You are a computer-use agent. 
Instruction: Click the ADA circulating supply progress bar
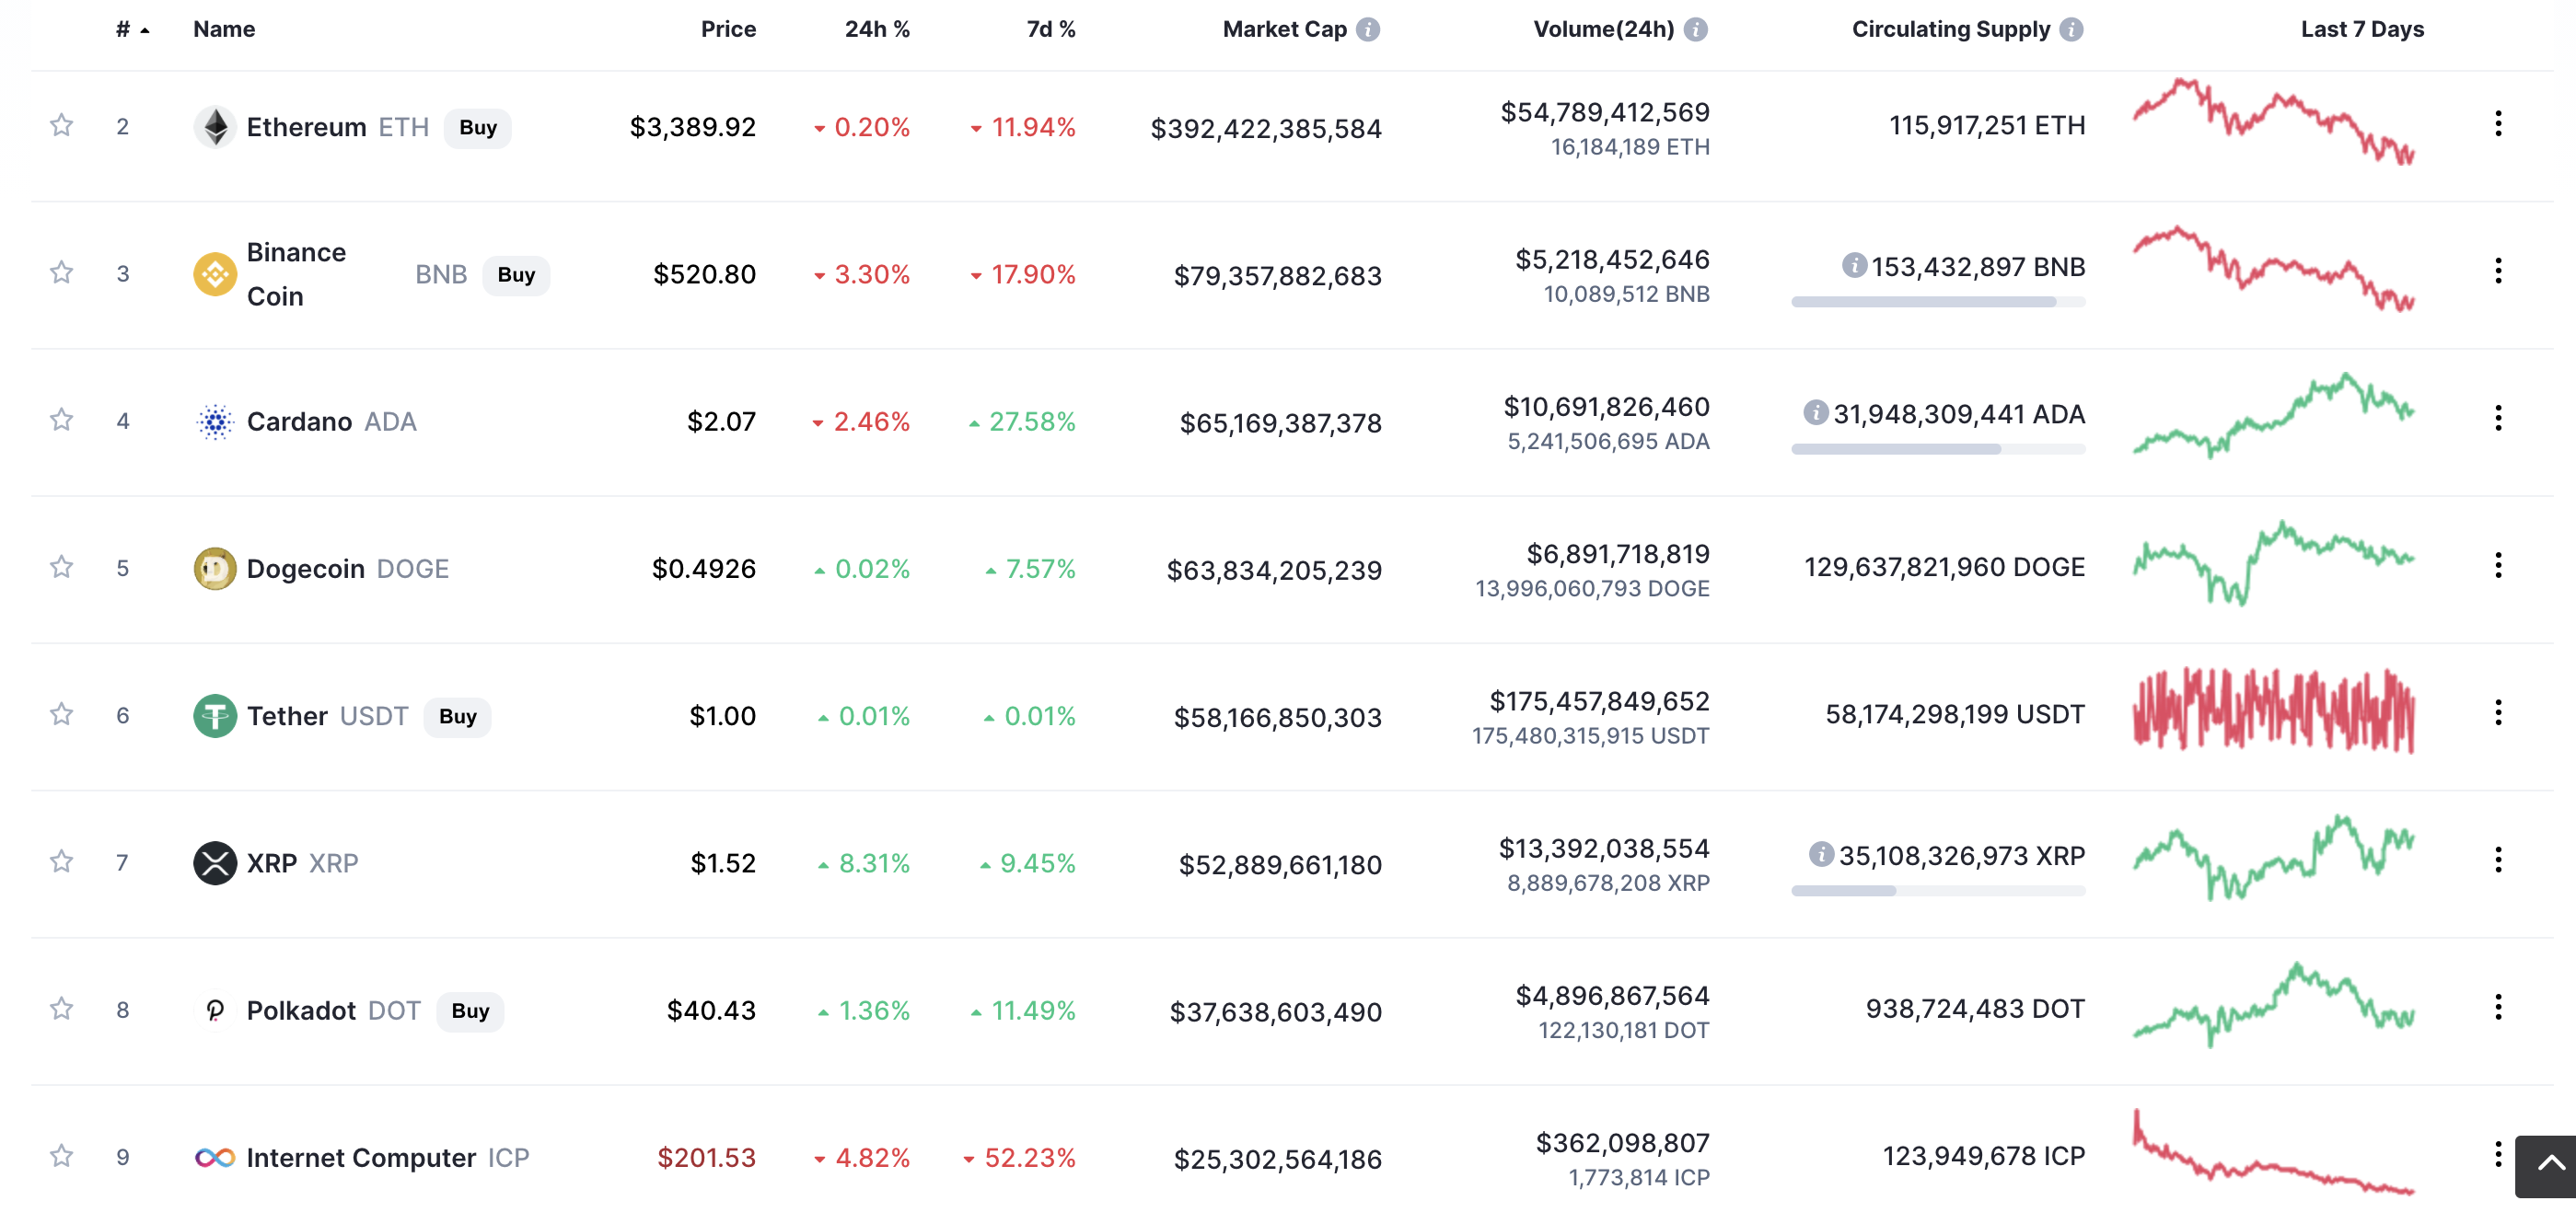[x=1938, y=449]
